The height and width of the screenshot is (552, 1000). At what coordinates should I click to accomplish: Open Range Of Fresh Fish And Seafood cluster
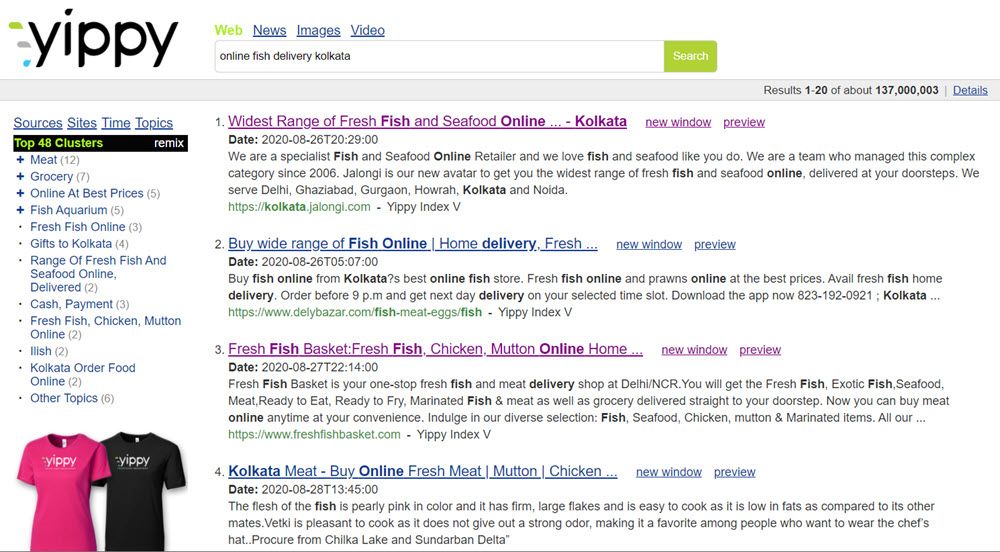pyautogui.click(x=98, y=273)
